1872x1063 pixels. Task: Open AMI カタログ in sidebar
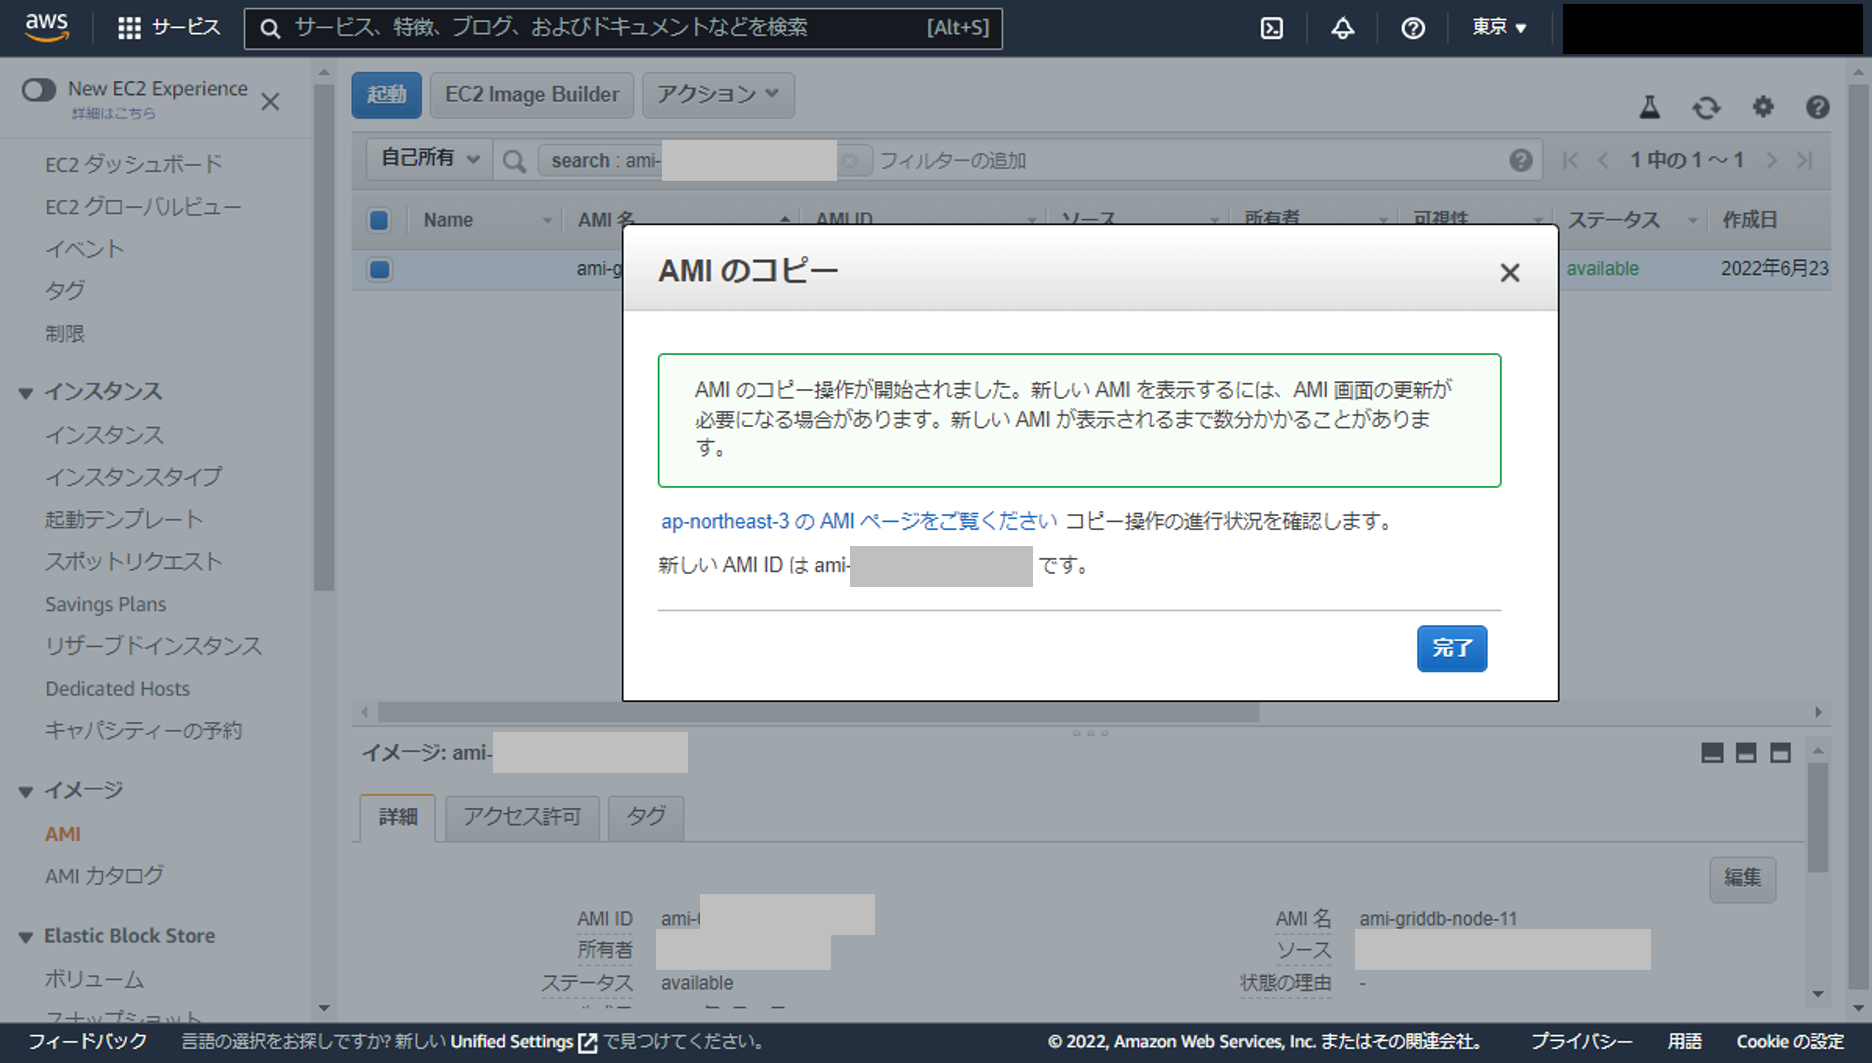[x=104, y=876]
